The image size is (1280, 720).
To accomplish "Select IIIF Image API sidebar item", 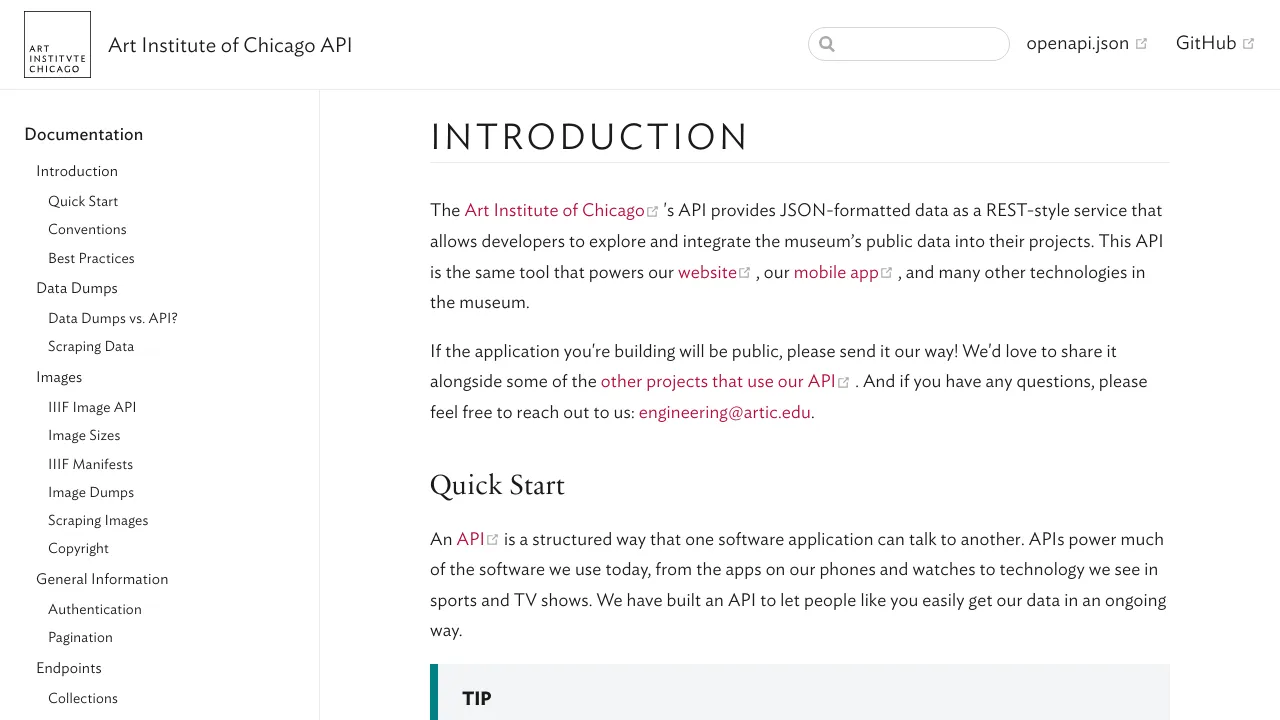I will (92, 407).
